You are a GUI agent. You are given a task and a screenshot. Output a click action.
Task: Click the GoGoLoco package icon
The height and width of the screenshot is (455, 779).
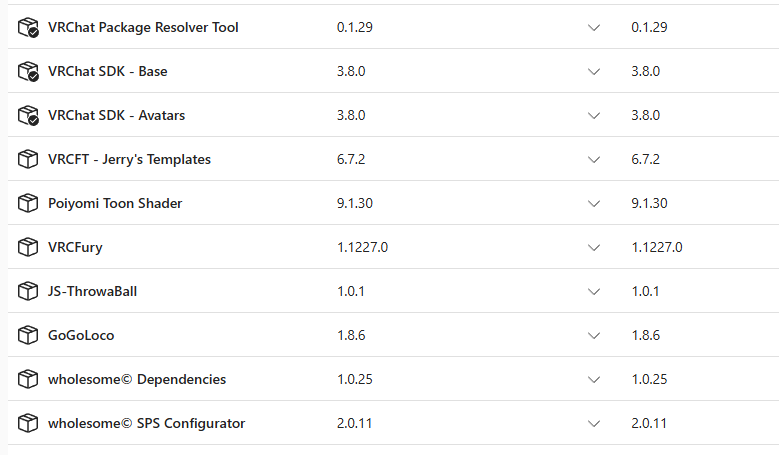click(x=27, y=336)
